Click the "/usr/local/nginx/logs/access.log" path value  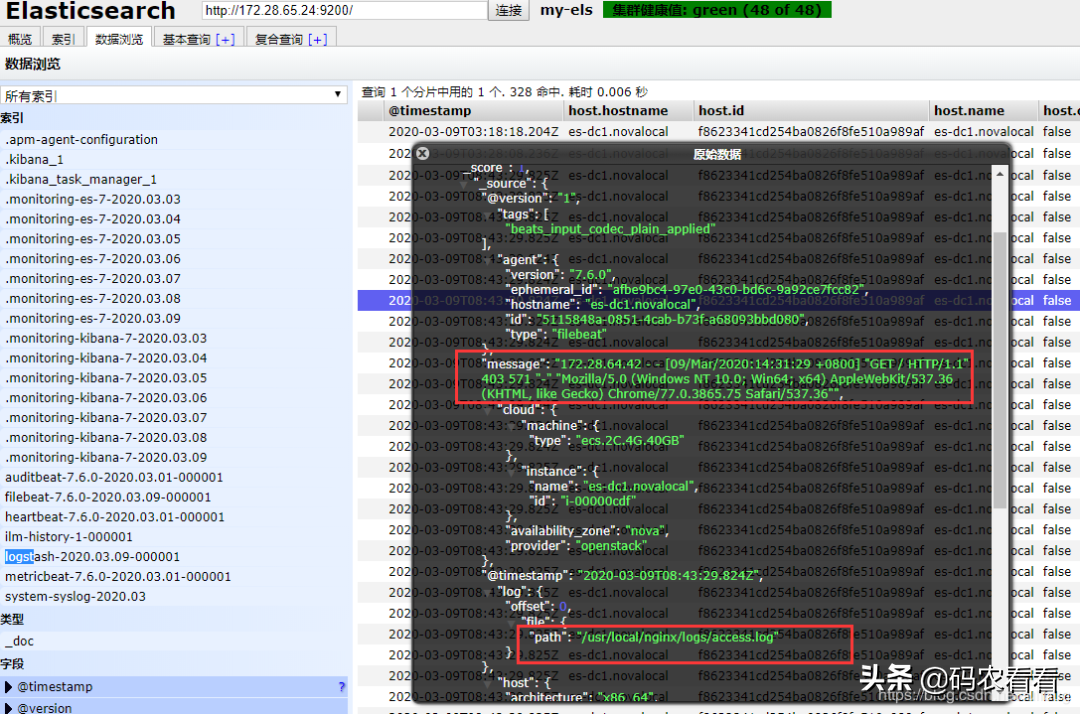pyautogui.click(x=678, y=637)
